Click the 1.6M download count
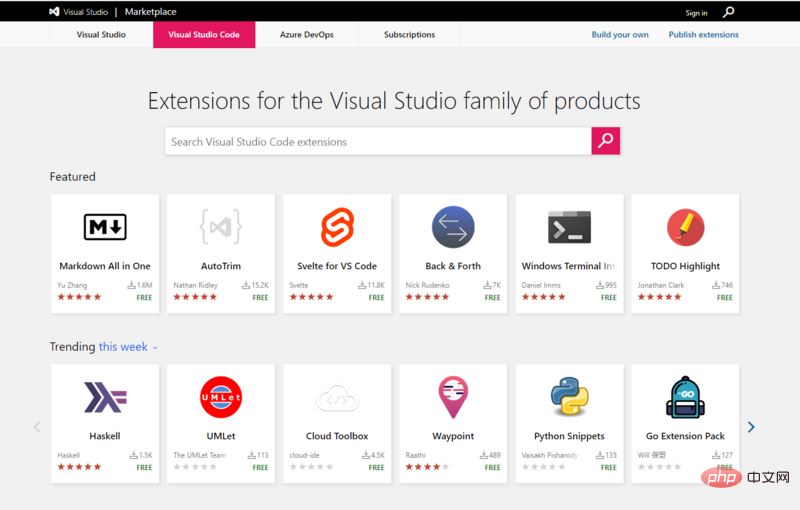The image size is (800, 510). click(140, 285)
